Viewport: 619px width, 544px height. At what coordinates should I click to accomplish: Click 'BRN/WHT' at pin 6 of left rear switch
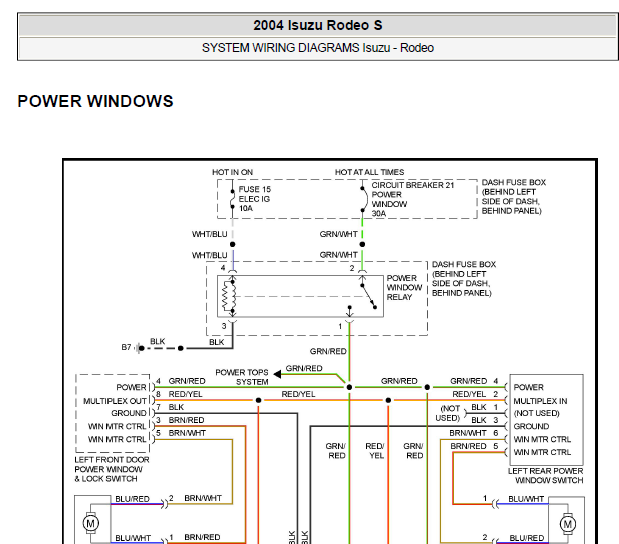pos(468,433)
